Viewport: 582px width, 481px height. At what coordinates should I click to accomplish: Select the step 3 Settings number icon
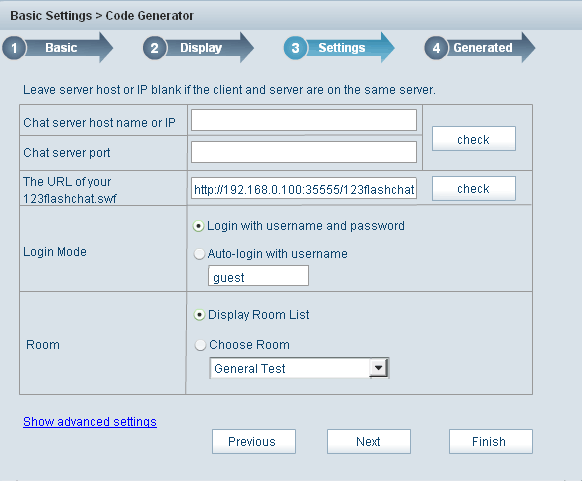[x=295, y=48]
